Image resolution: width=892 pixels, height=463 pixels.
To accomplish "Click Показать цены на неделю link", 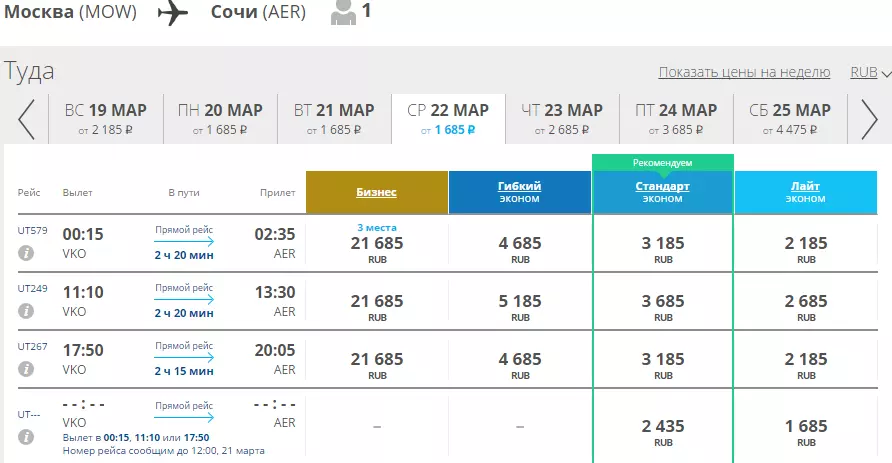I will [x=744, y=72].
